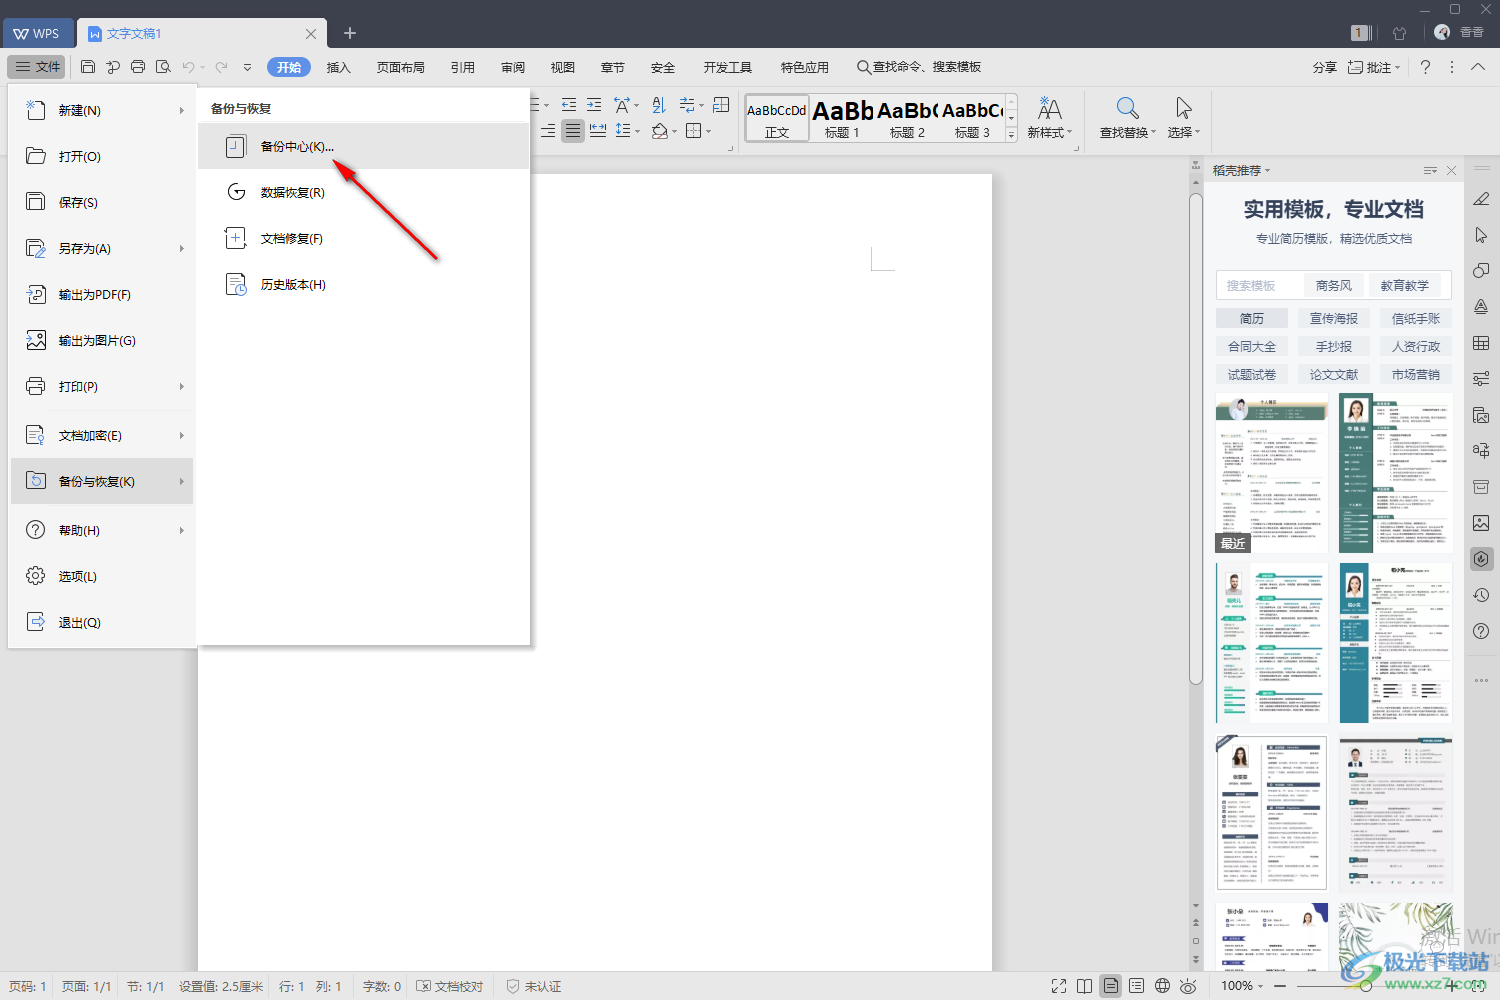The width and height of the screenshot is (1500, 1000).
Task: Collapse the ribbon with the up chevron
Action: click(1478, 67)
